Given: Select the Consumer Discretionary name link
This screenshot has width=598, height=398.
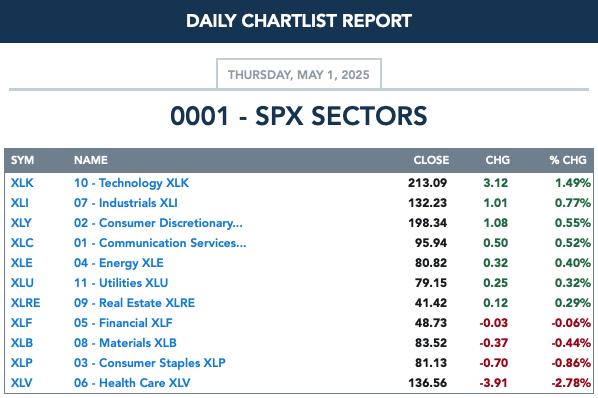Looking at the screenshot, I should click(x=158, y=223).
